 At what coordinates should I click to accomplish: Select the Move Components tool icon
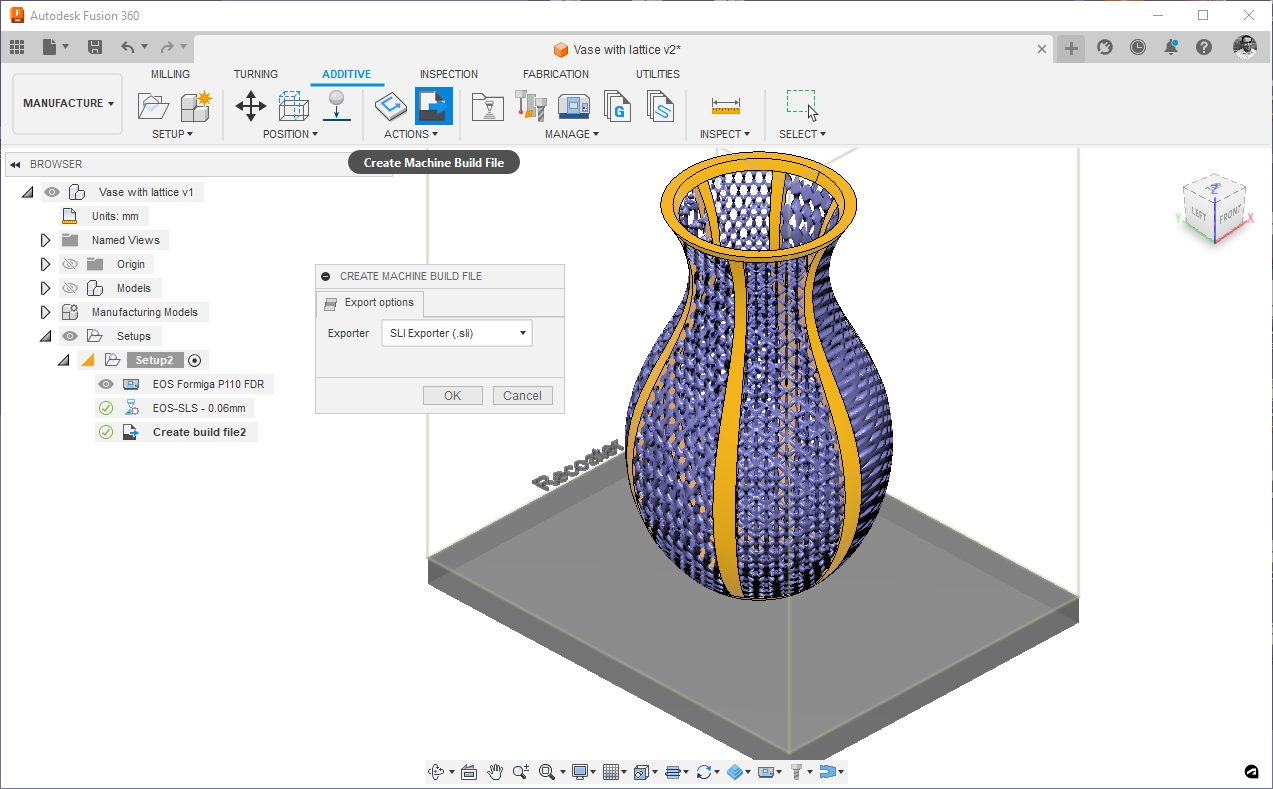[x=250, y=105]
